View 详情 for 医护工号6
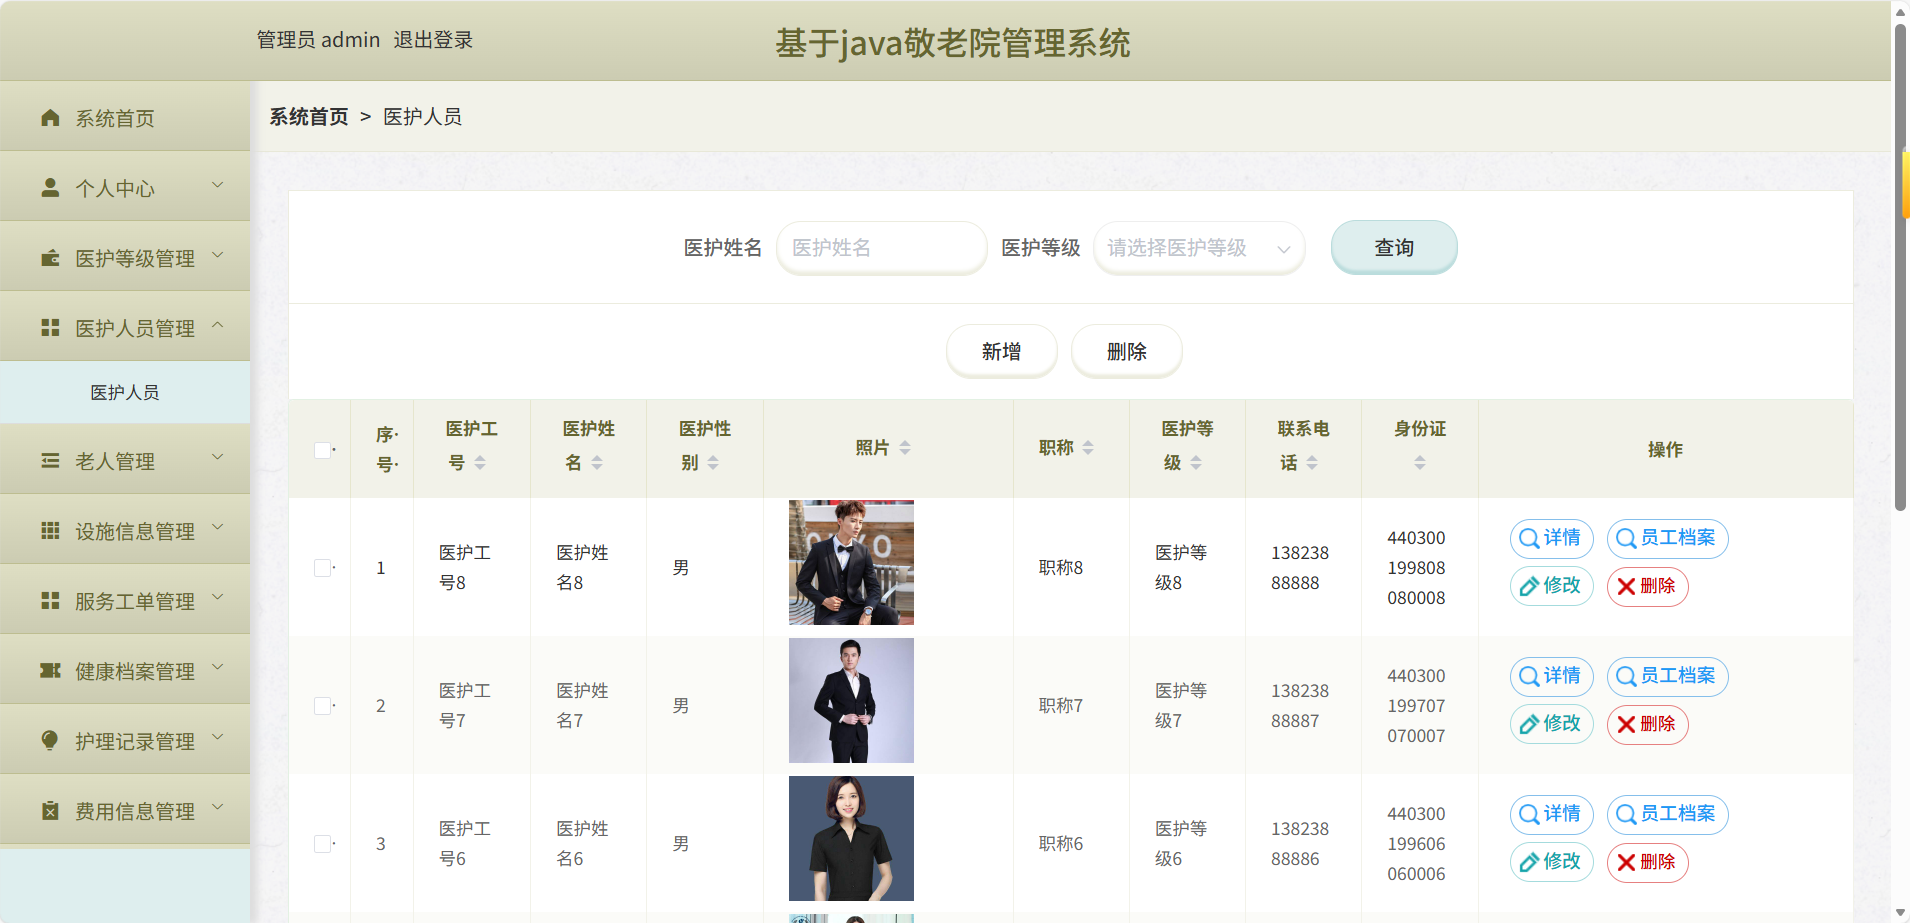Image resolution: width=1910 pixels, height=923 pixels. pyautogui.click(x=1551, y=814)
